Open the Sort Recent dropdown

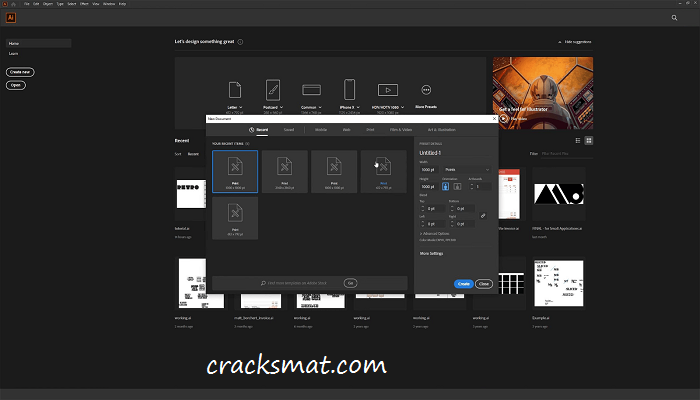click(194, 154)
